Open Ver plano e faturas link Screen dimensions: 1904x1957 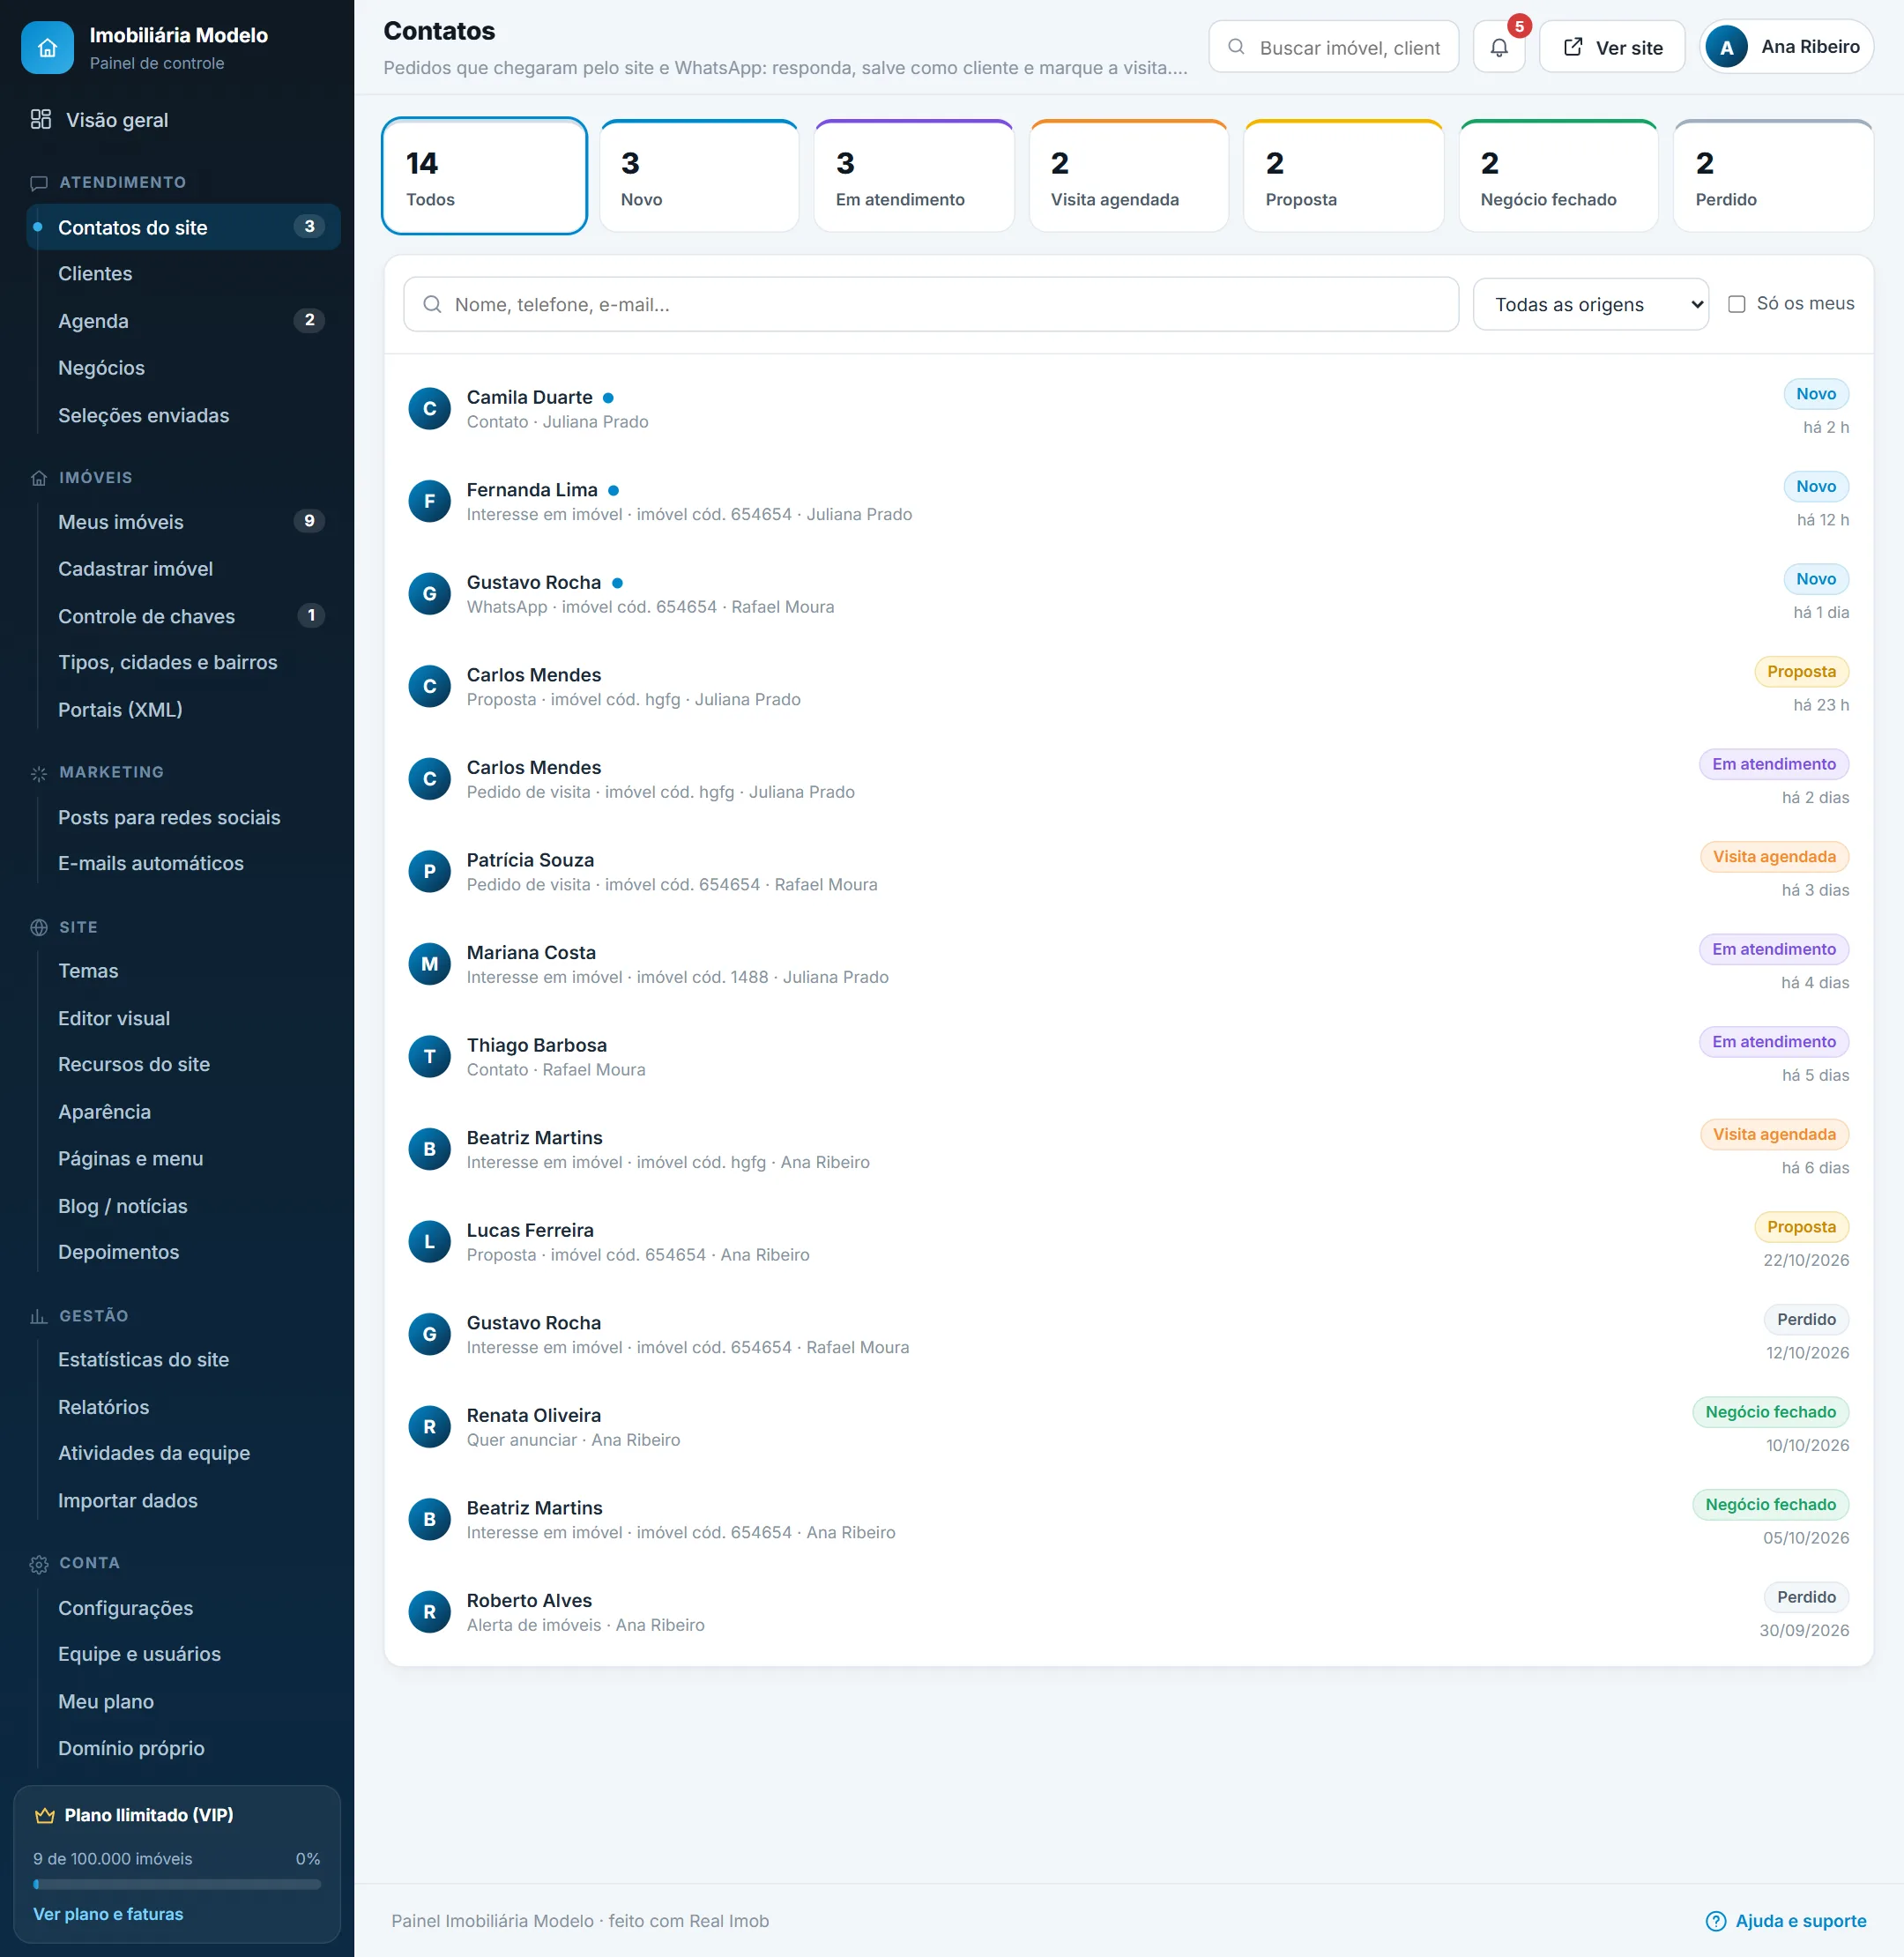108,1914
